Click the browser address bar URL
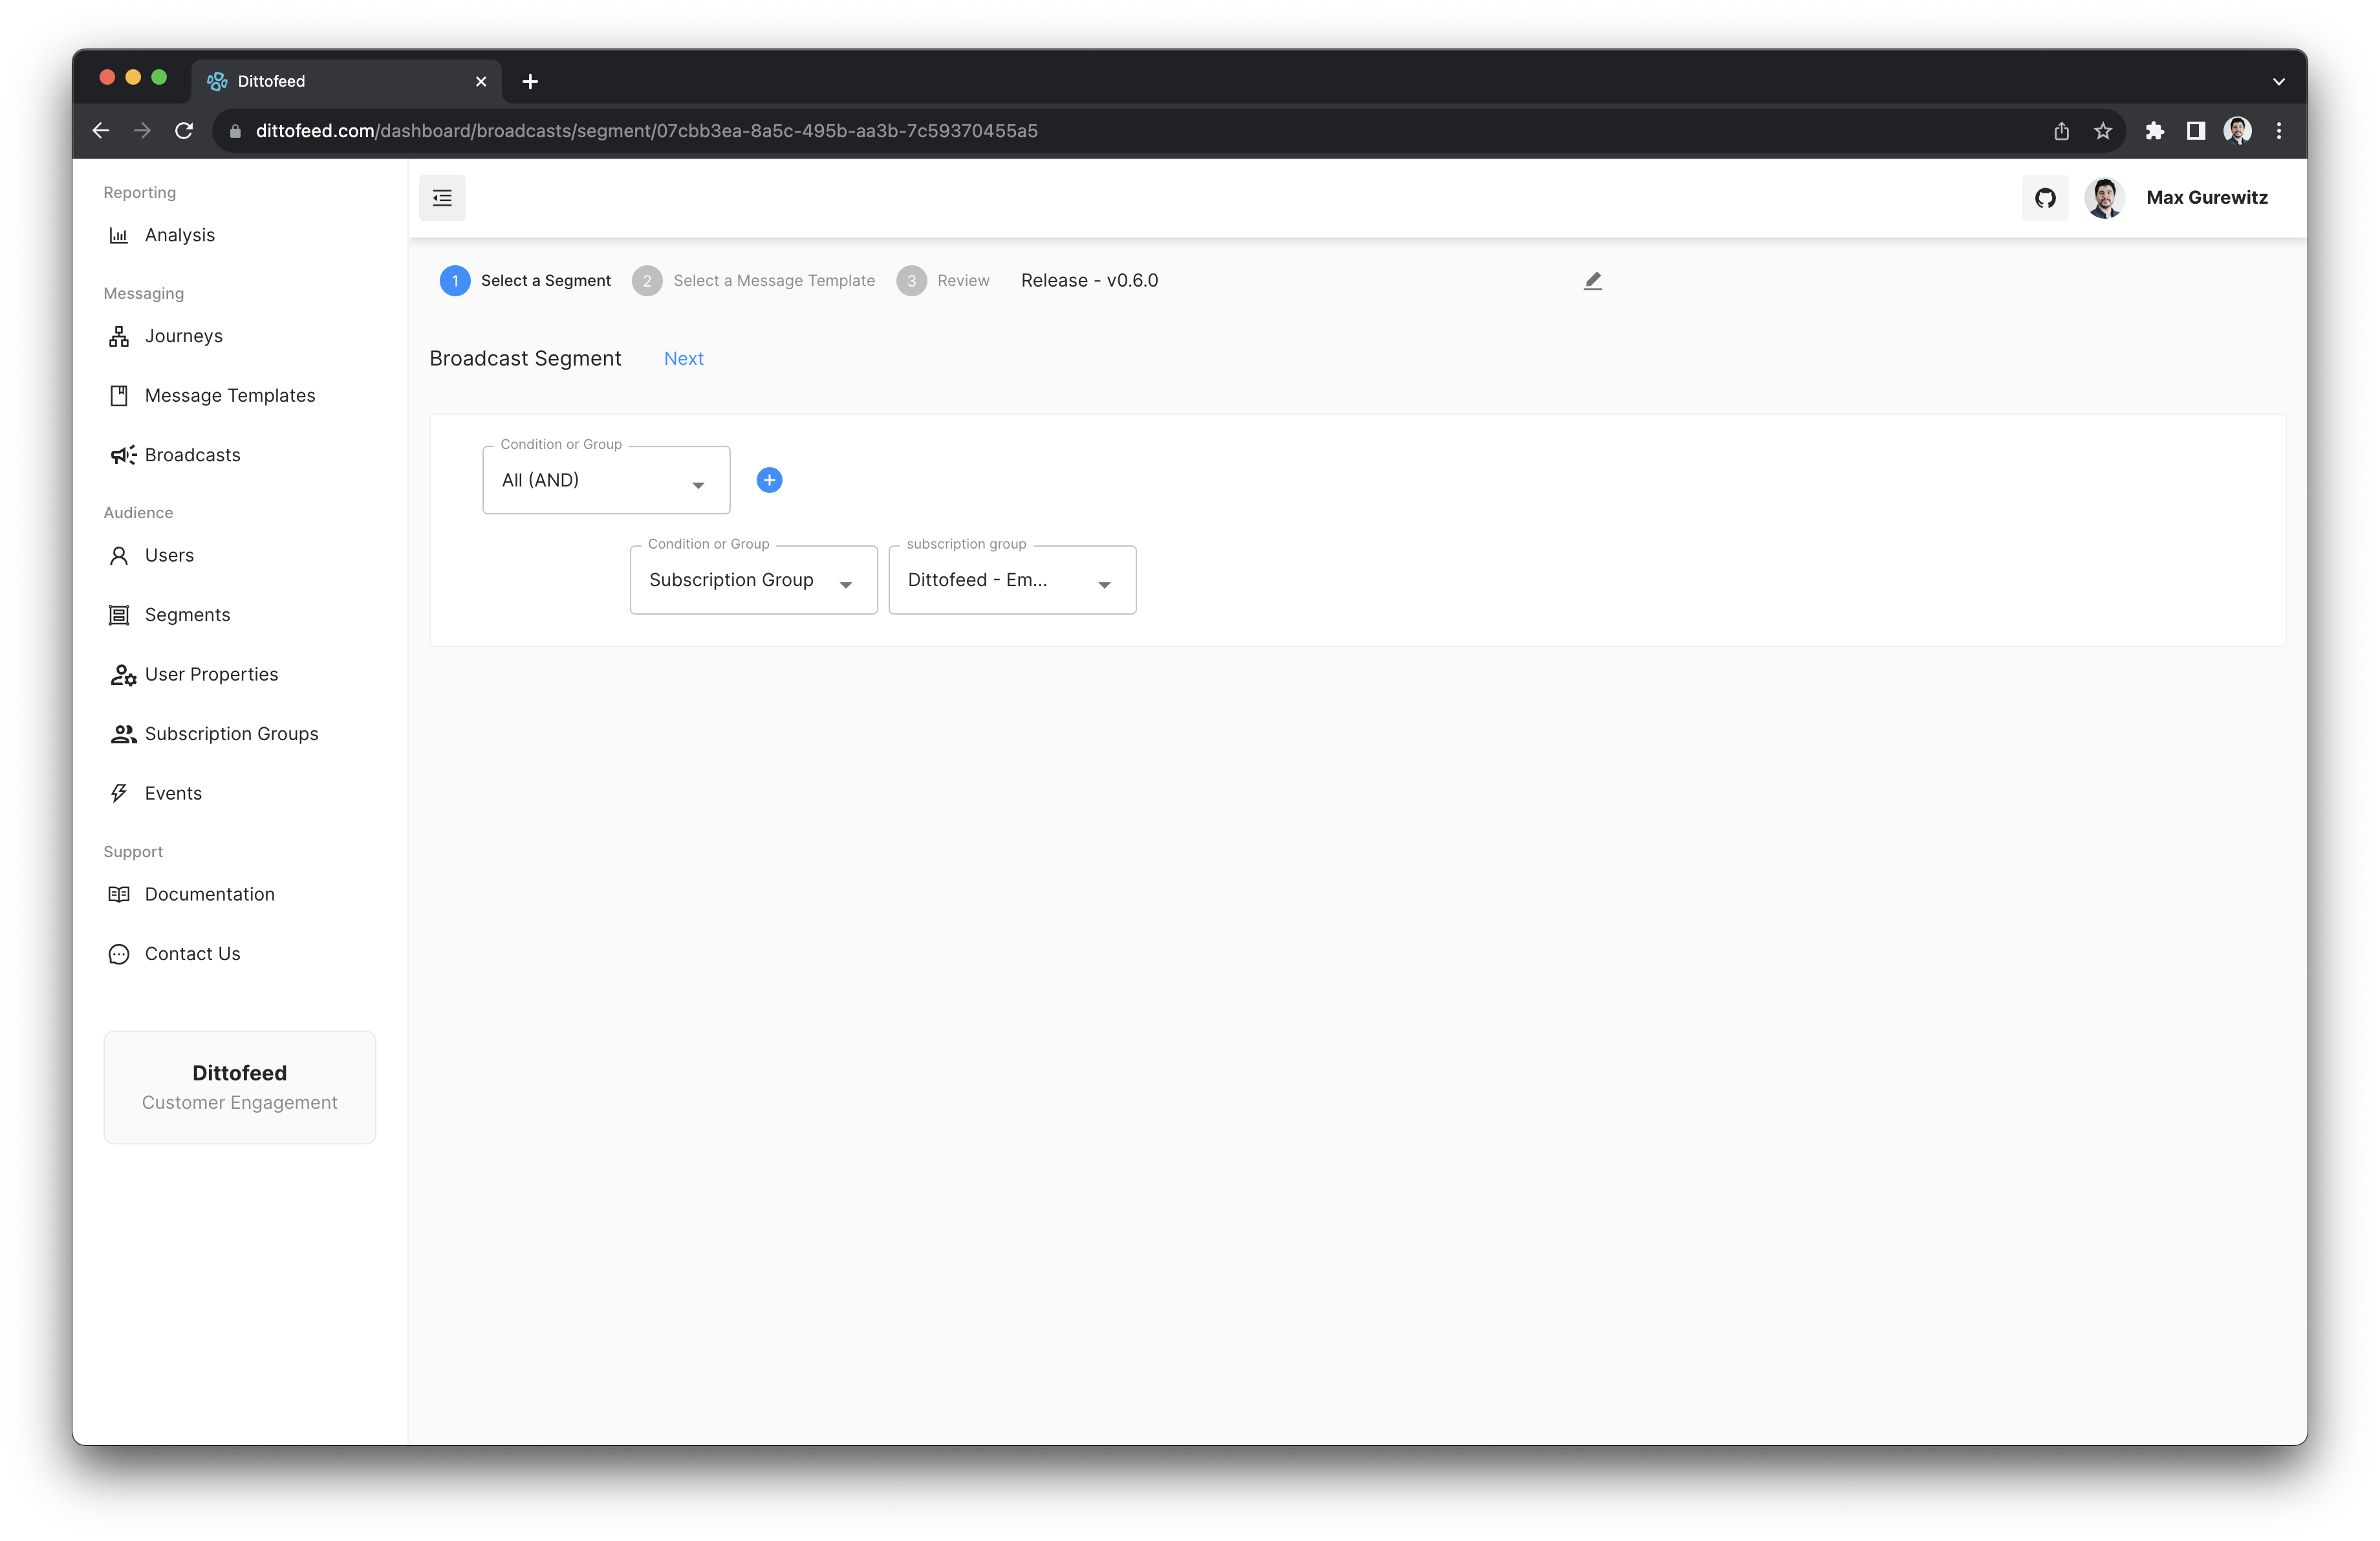This screenshot has height=1541, width=2380. [x=646, y=131]
